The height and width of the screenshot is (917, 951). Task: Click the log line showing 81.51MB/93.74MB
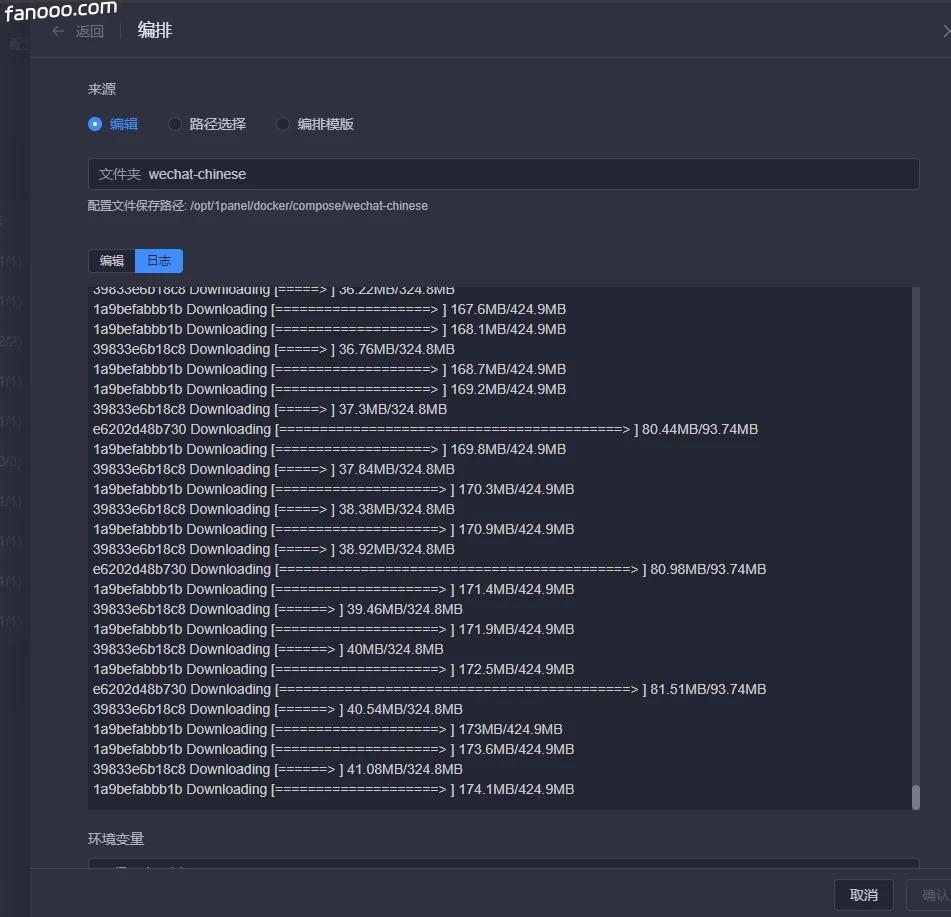pyautogui.click(x=429, y=689)
